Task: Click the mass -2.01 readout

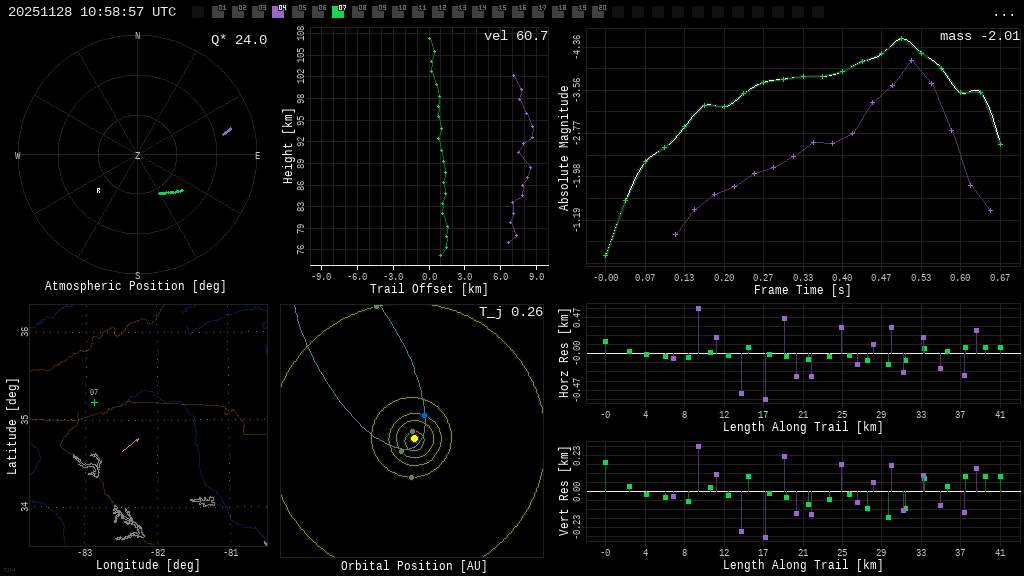Action: (979, 36)
